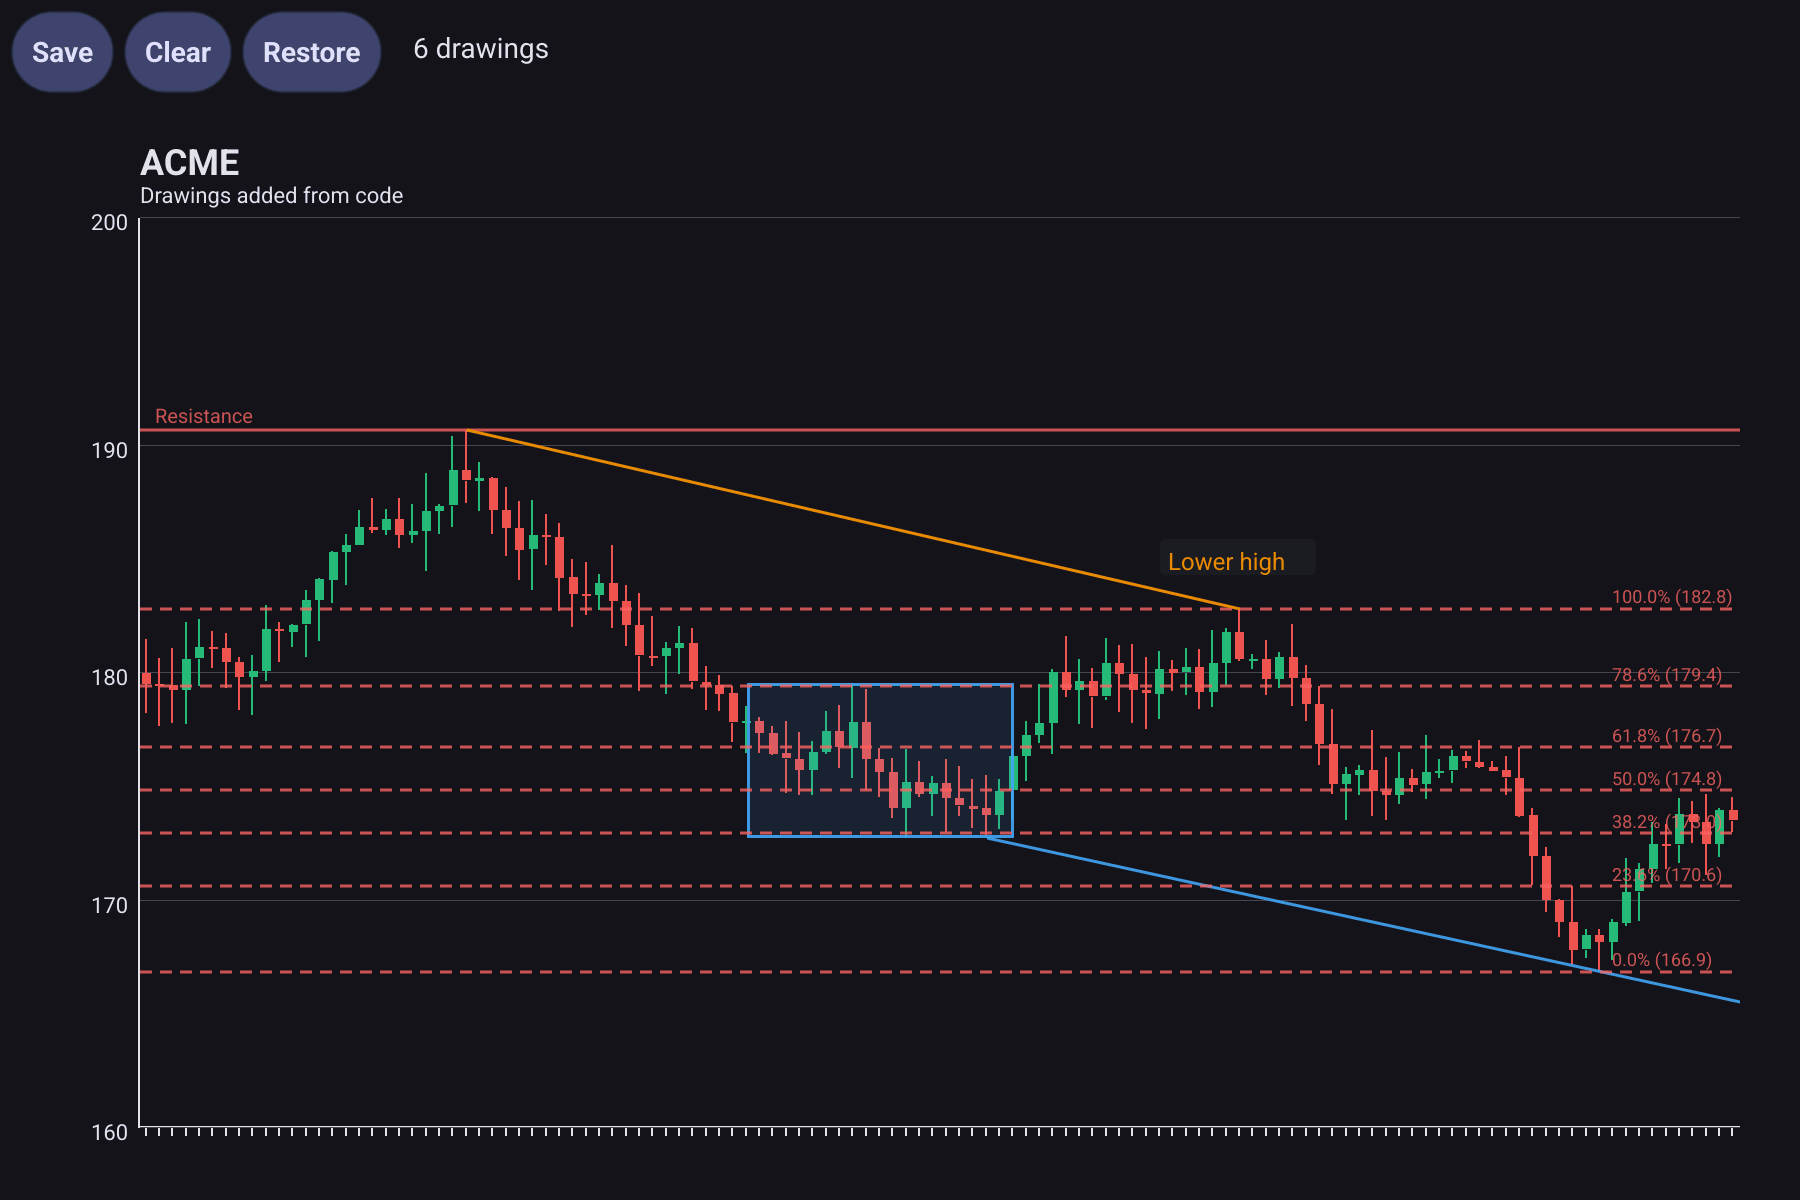Click the 78.6% (179.4) Fibonacci label
Screen dimensions: 1800x1200
click(x=1667, y=675)
